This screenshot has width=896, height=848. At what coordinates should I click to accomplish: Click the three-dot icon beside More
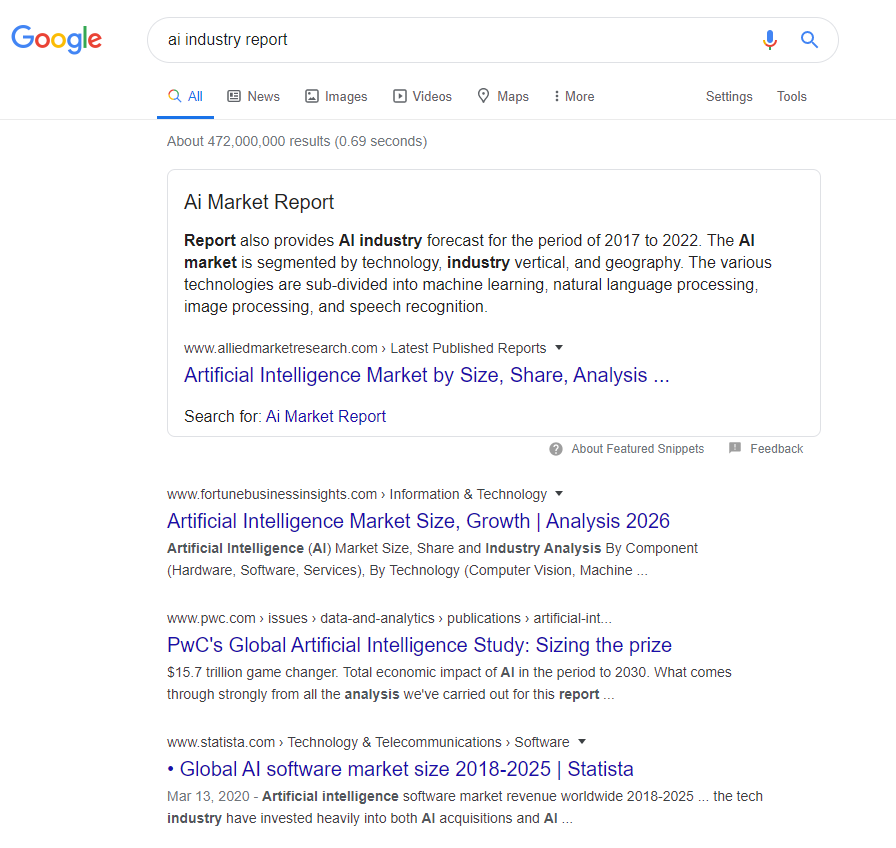click(x=557, y=96)
